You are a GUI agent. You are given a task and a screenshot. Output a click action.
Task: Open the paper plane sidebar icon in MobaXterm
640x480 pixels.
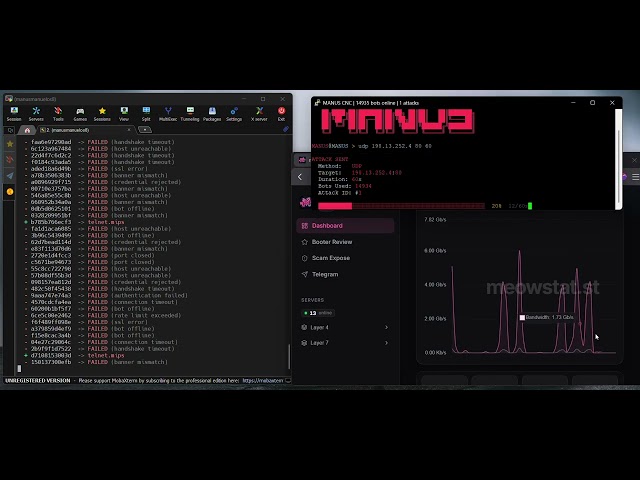[x=10, y=176]
